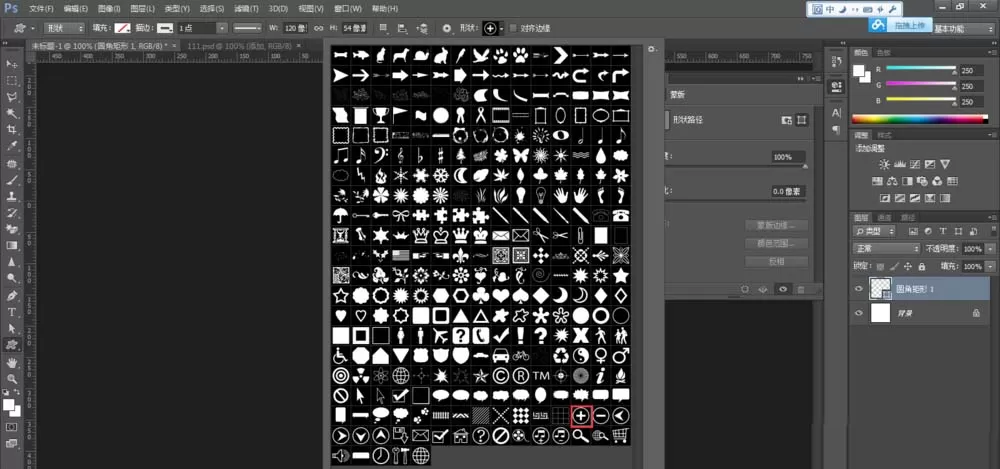
Task: Open the File menu
Action: click(x=41, y=9)
